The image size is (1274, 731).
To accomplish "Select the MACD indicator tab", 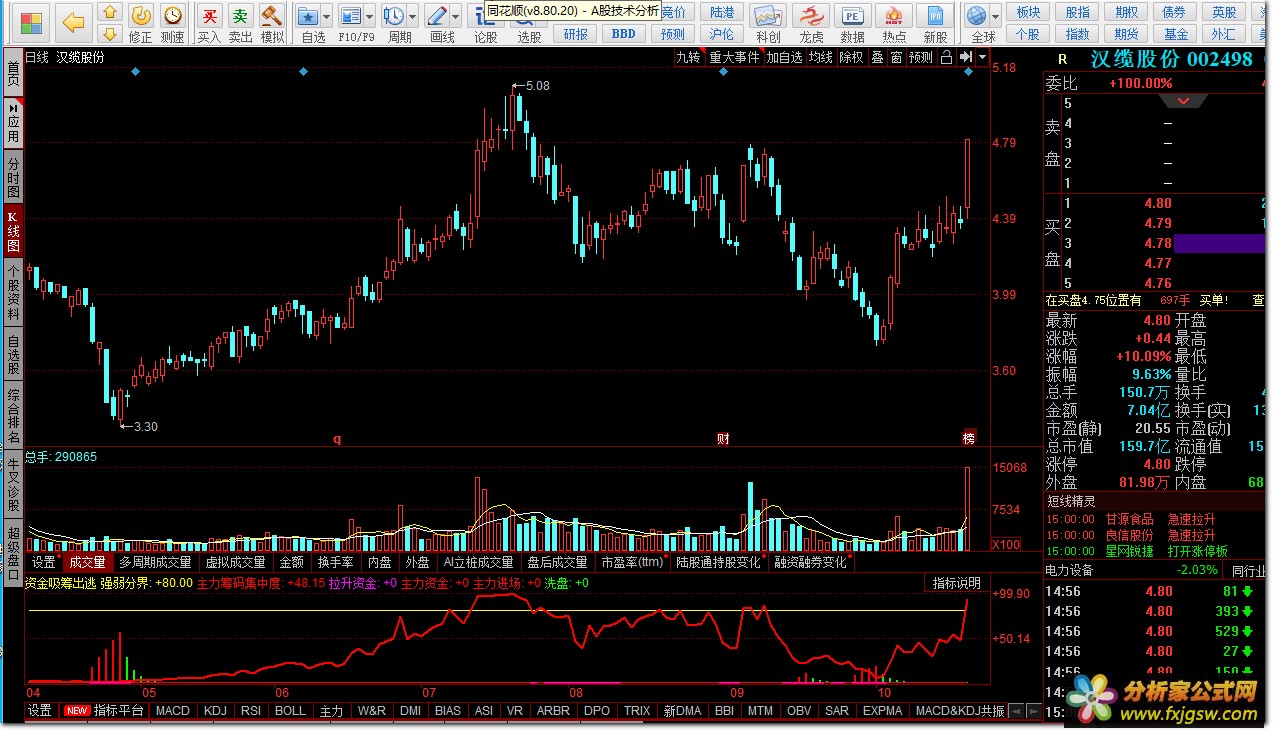I will coord(173,711).
